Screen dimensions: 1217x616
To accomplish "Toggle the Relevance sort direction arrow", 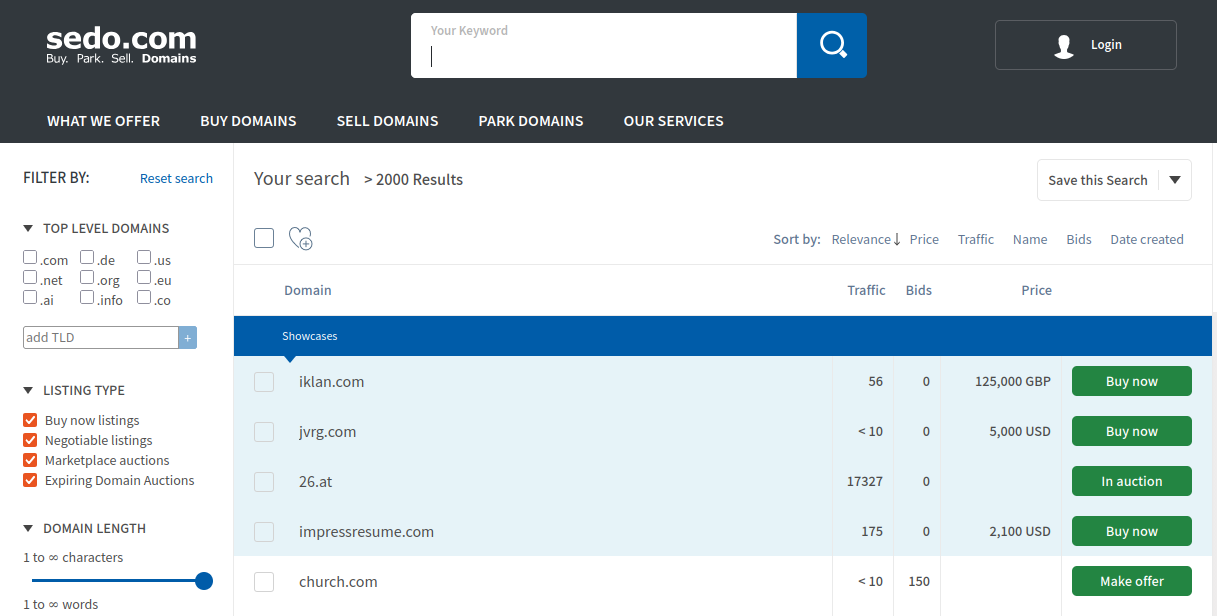I will pyautogui.click(x=897, y=239).
